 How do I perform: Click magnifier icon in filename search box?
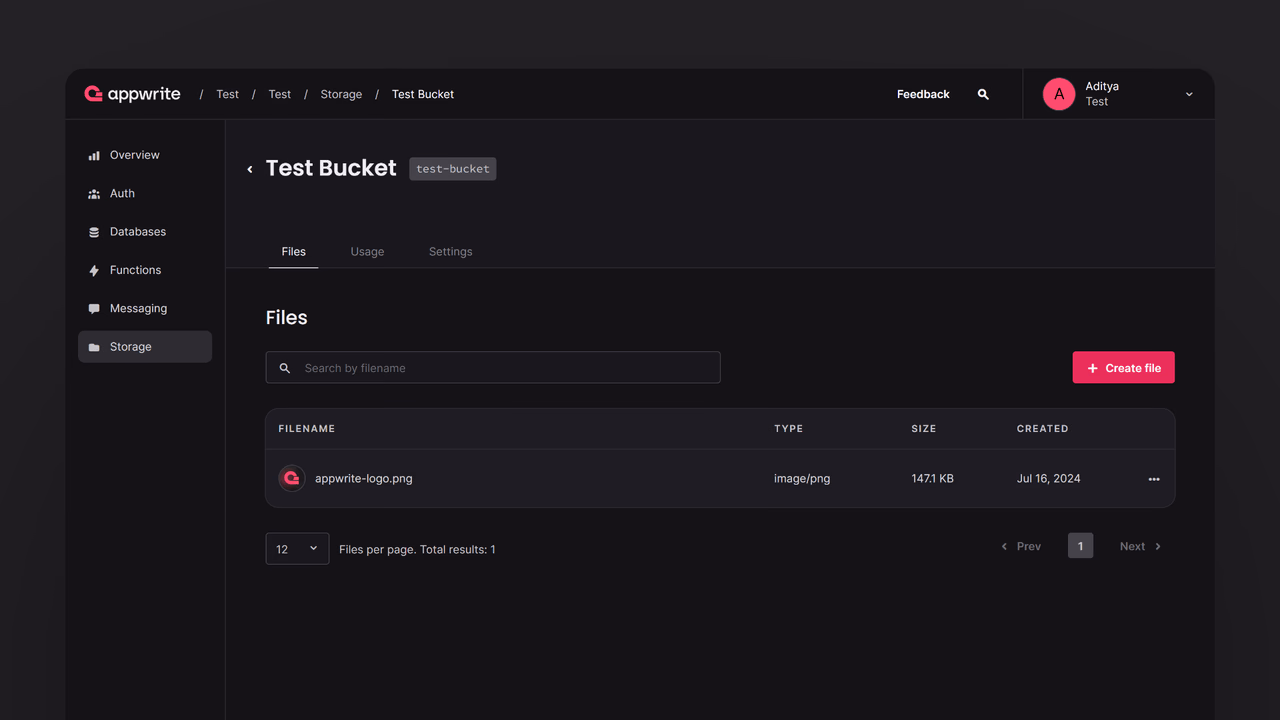coord(285,368)
